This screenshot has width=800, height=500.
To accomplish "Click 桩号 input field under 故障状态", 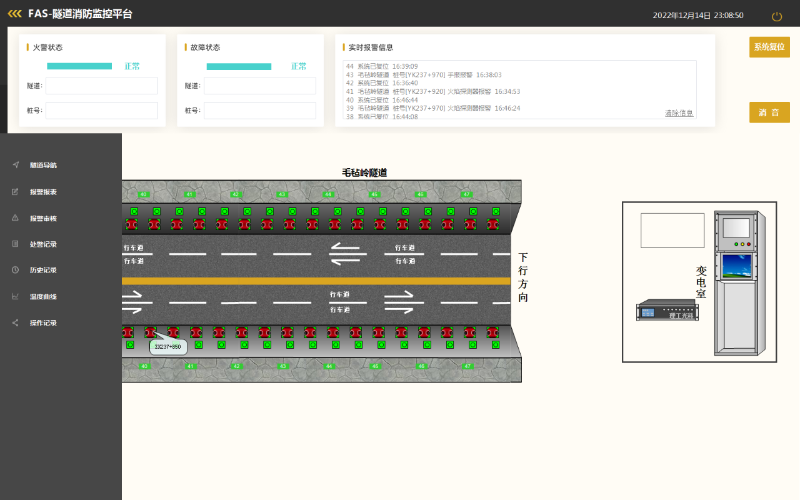I will tap(260, 111).
